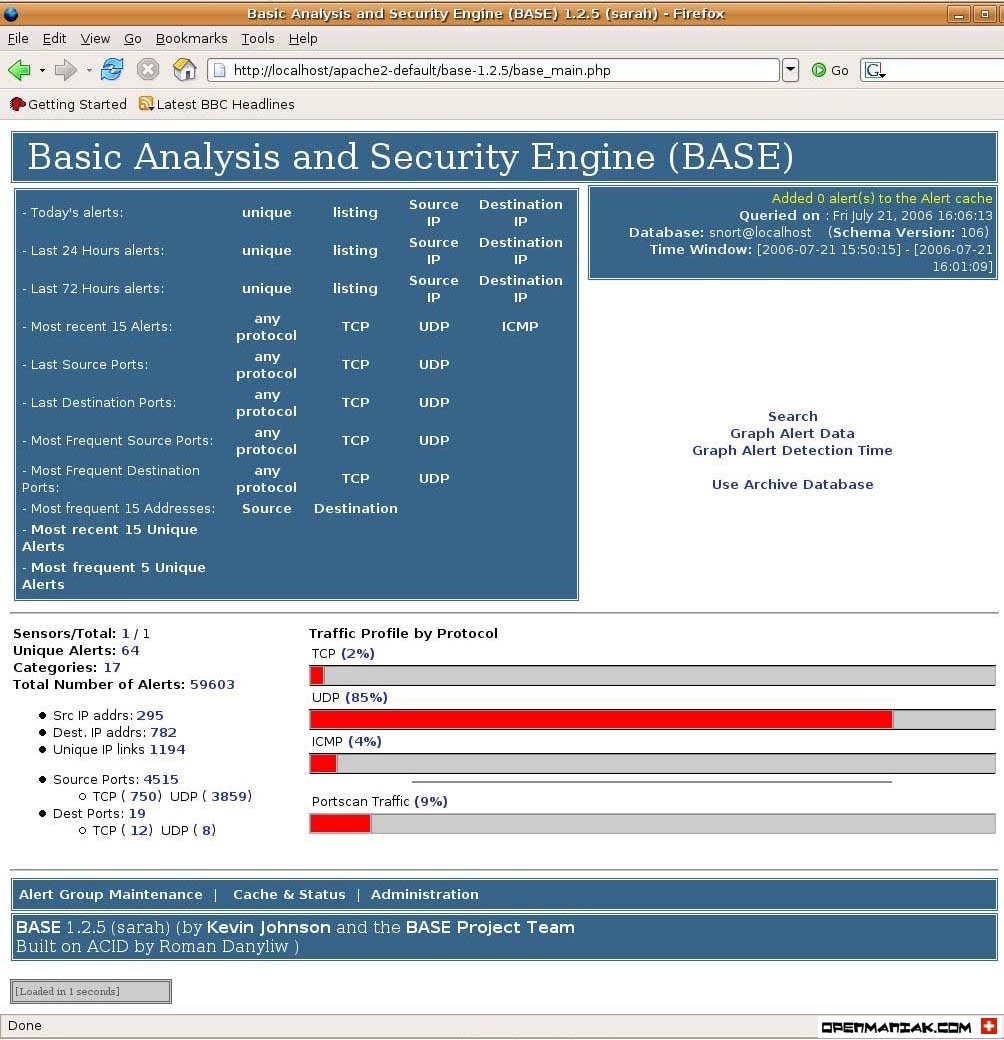The width and height of the screenshot is (1004, 1040).
Task: Click the Search link
Action: (x=792, y=417)
